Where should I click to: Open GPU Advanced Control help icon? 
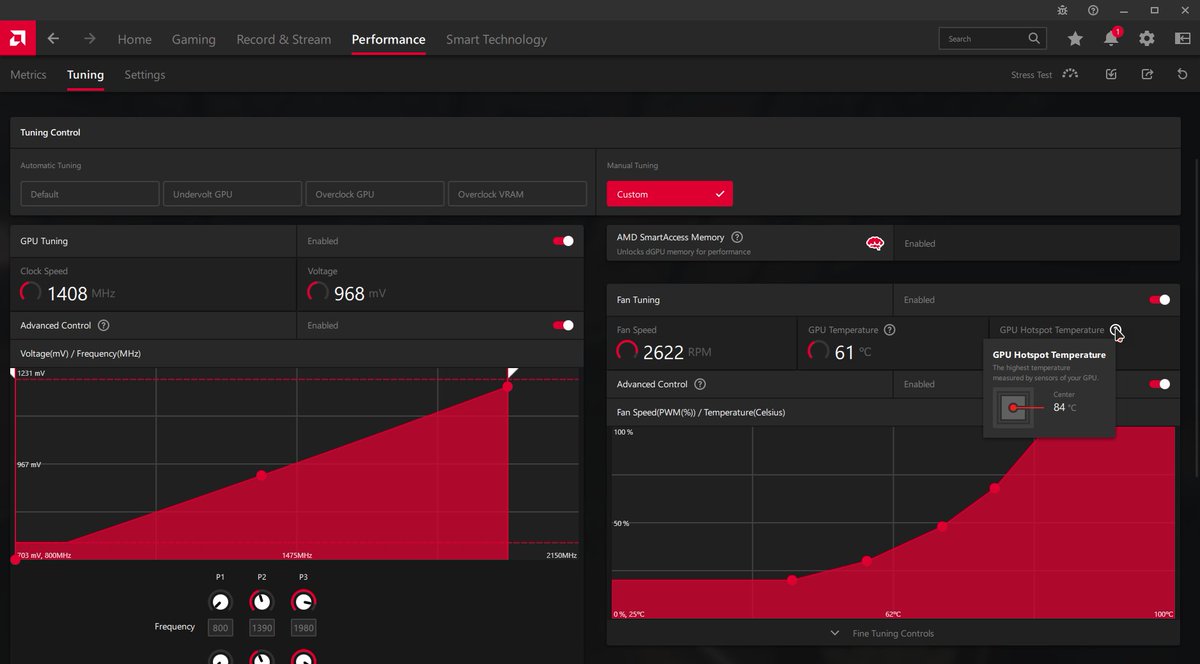[104, 326]
